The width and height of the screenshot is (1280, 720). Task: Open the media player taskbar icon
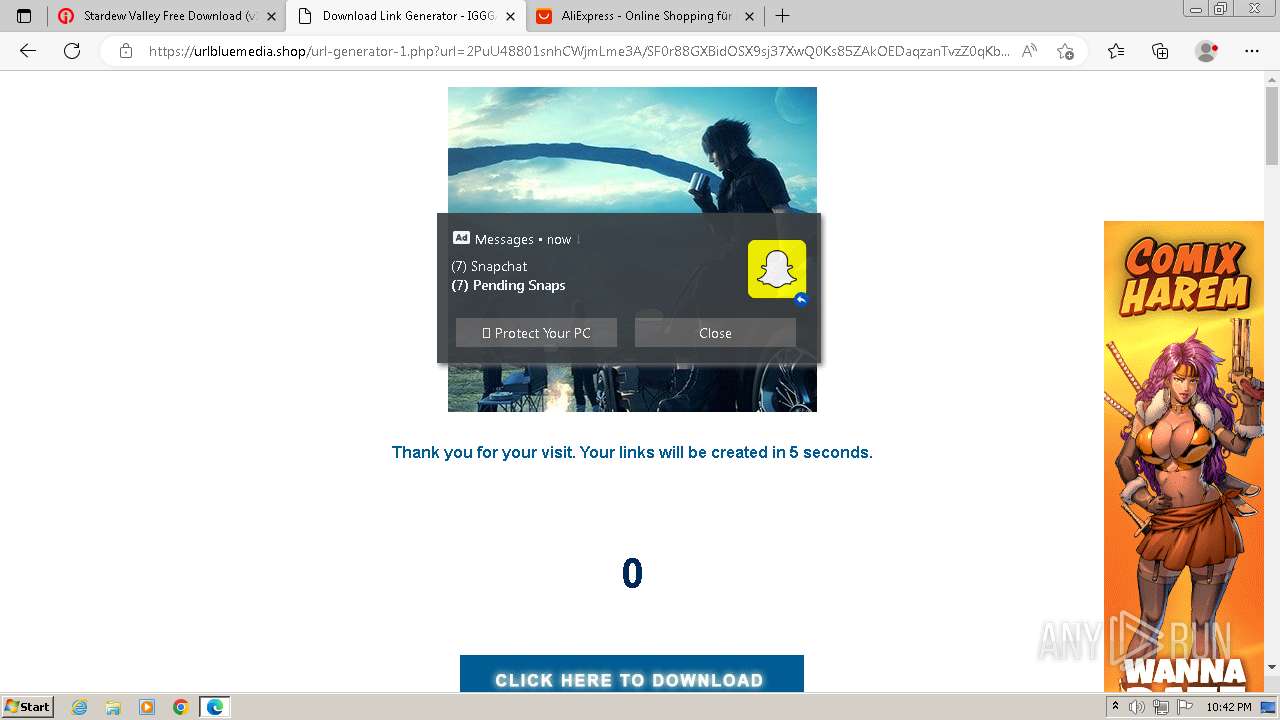tap(147, 707)
